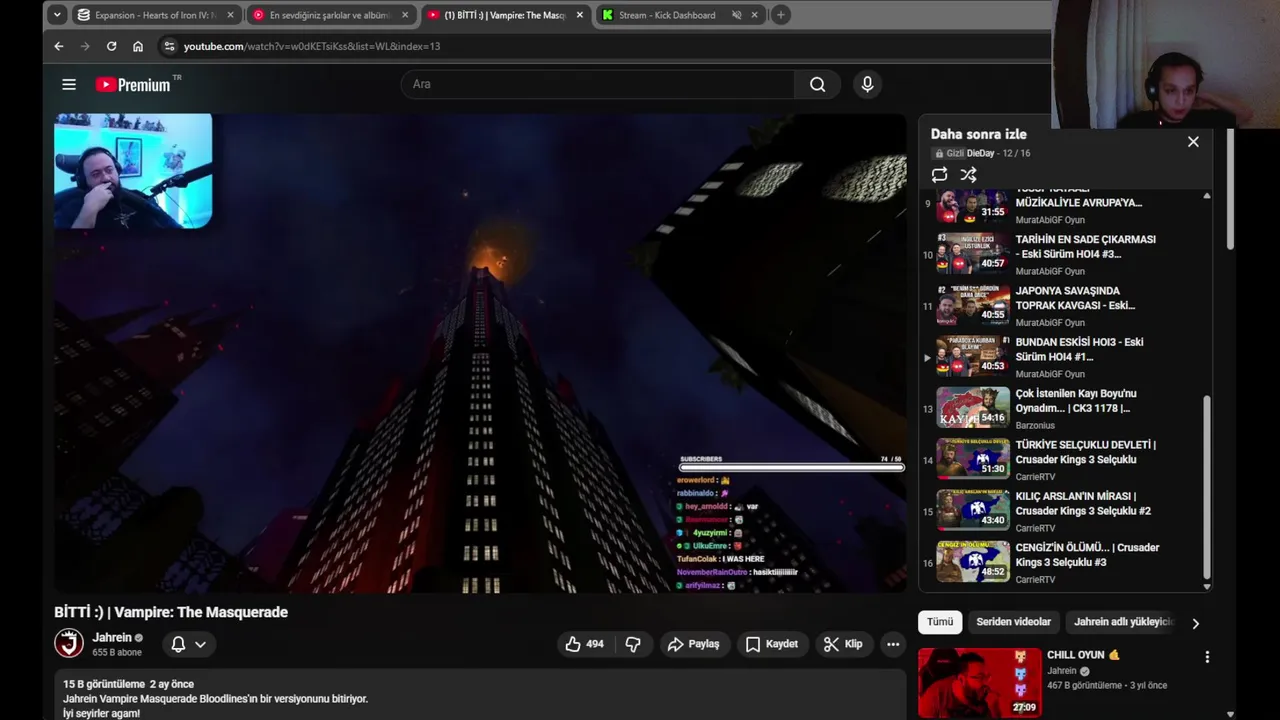Share video with Paylaş button
Image resolution: width=1280 pixels, height=720 pixels.
tap(694, 644)
